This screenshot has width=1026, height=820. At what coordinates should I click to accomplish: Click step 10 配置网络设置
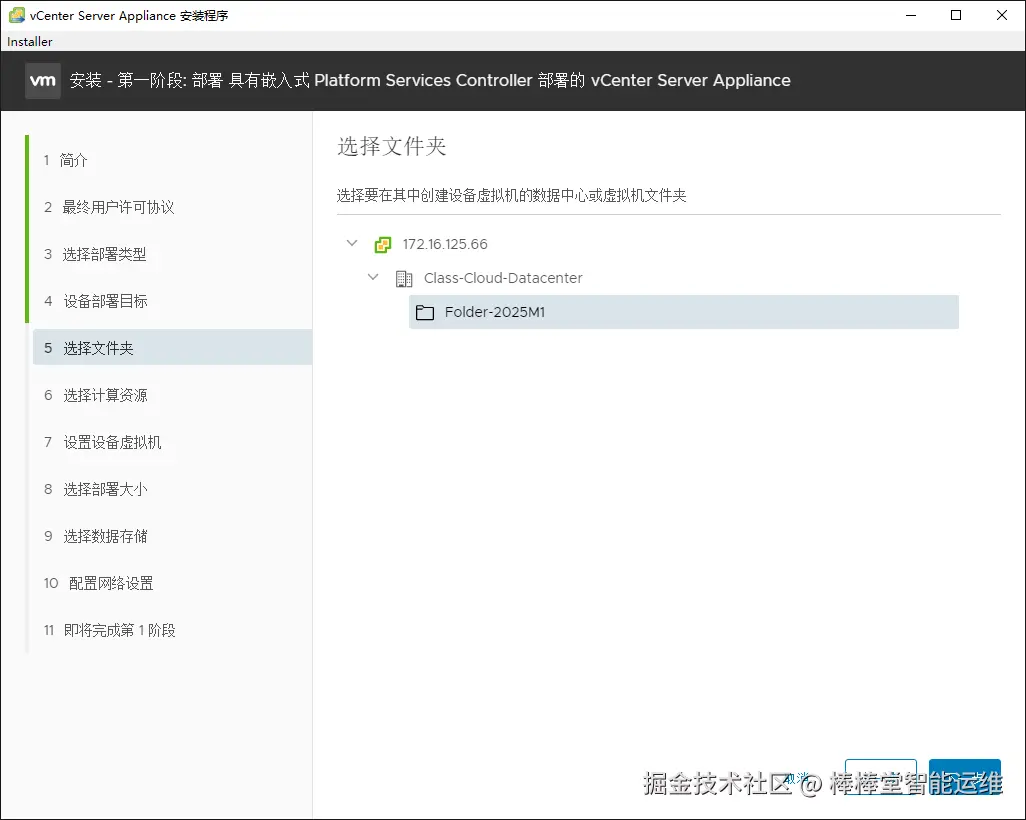(x=98, y=584)
